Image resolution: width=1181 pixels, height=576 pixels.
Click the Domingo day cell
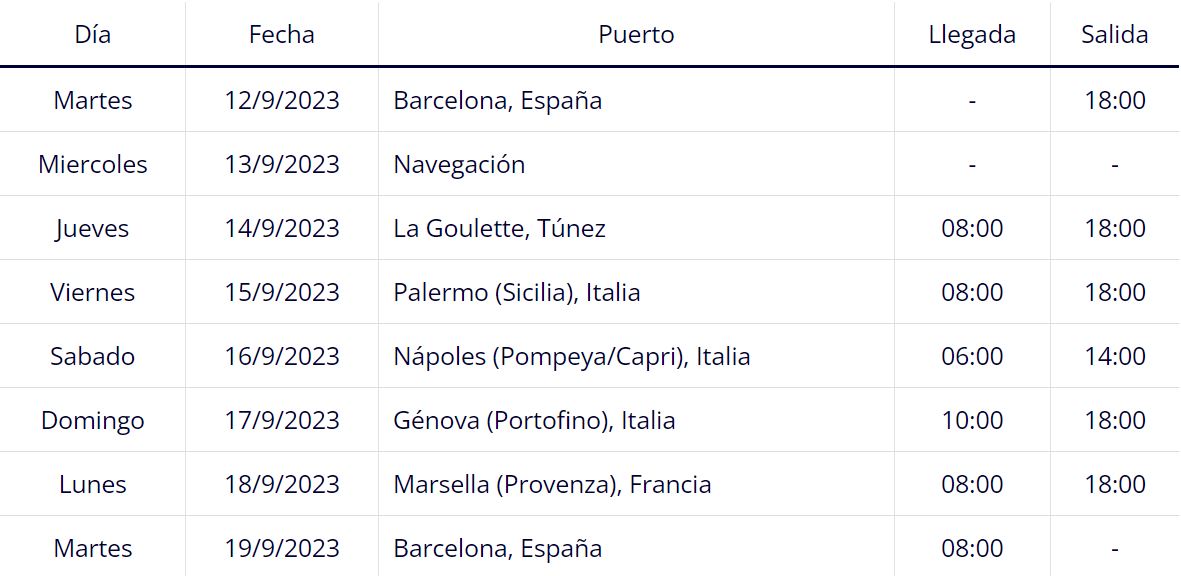click(x=93, y=421)
